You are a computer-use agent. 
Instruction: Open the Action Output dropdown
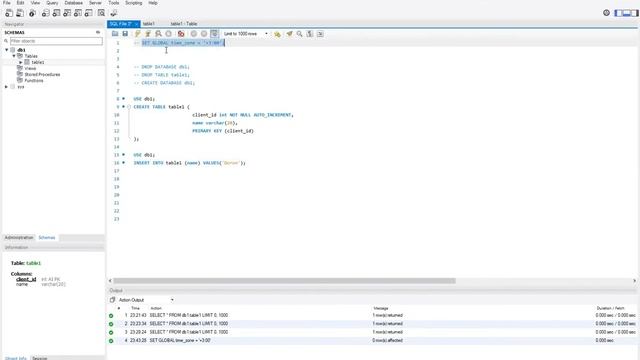[x=172, y=300]
